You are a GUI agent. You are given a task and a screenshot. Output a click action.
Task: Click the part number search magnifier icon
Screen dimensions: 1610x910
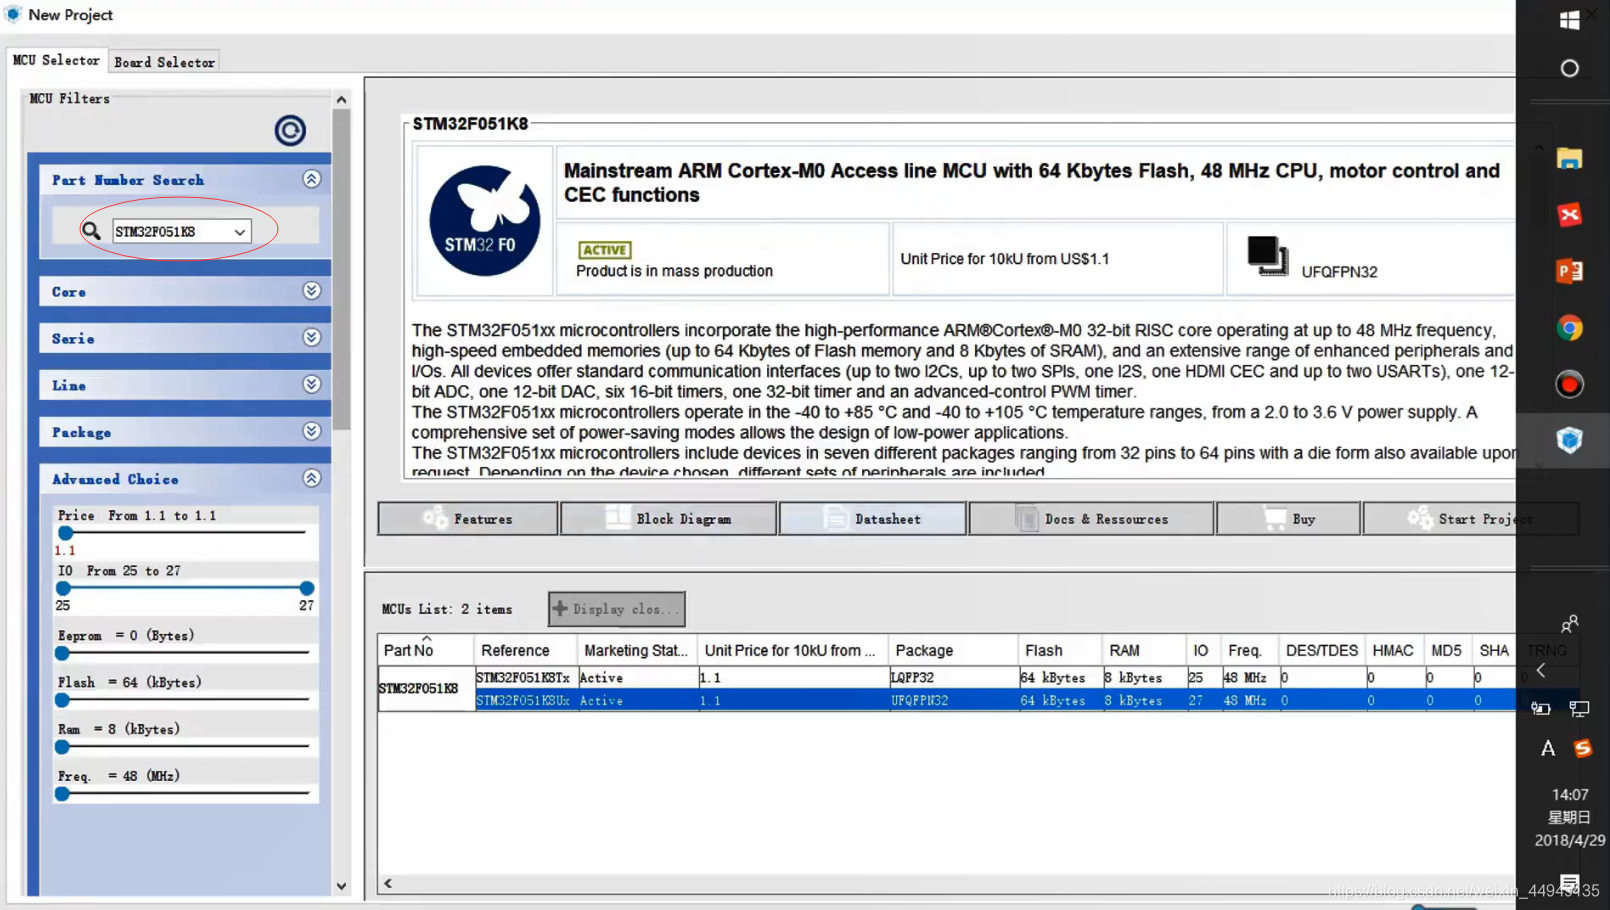[91, 231]
